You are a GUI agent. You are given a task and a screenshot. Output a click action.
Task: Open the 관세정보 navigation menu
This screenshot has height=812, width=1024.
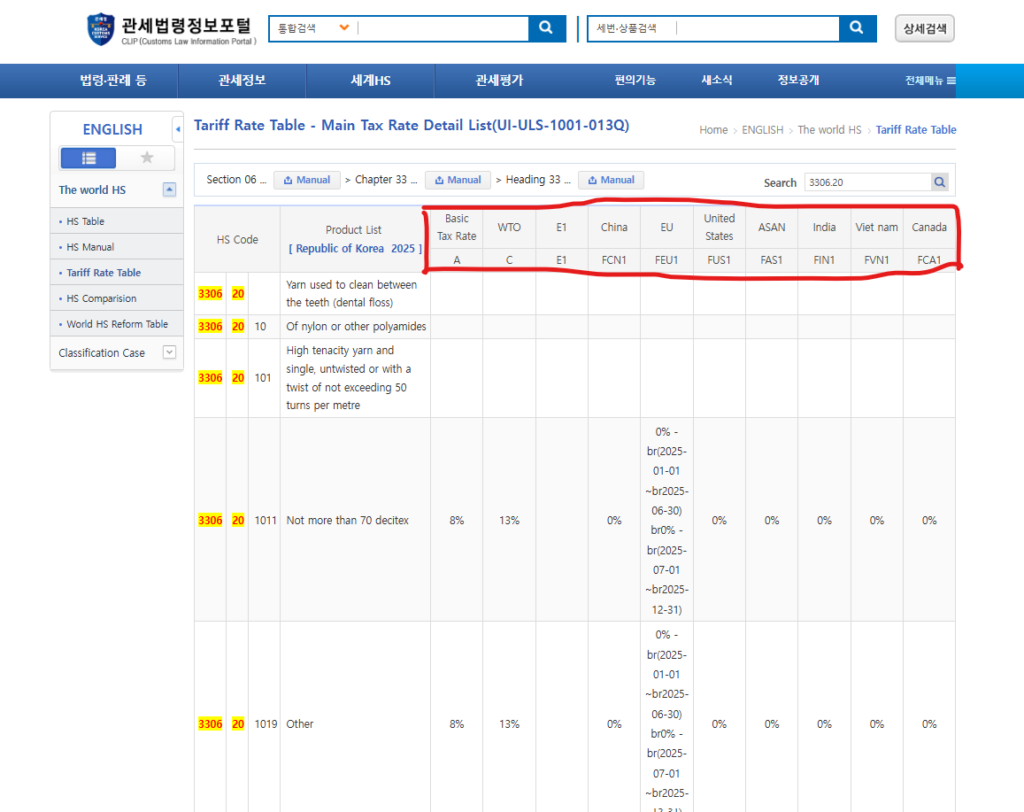coord(242,81)
